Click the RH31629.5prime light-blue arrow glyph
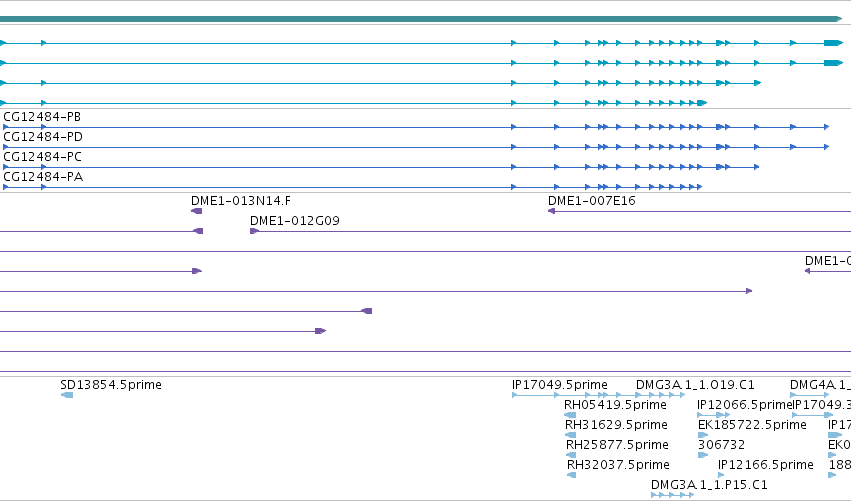 570,435
